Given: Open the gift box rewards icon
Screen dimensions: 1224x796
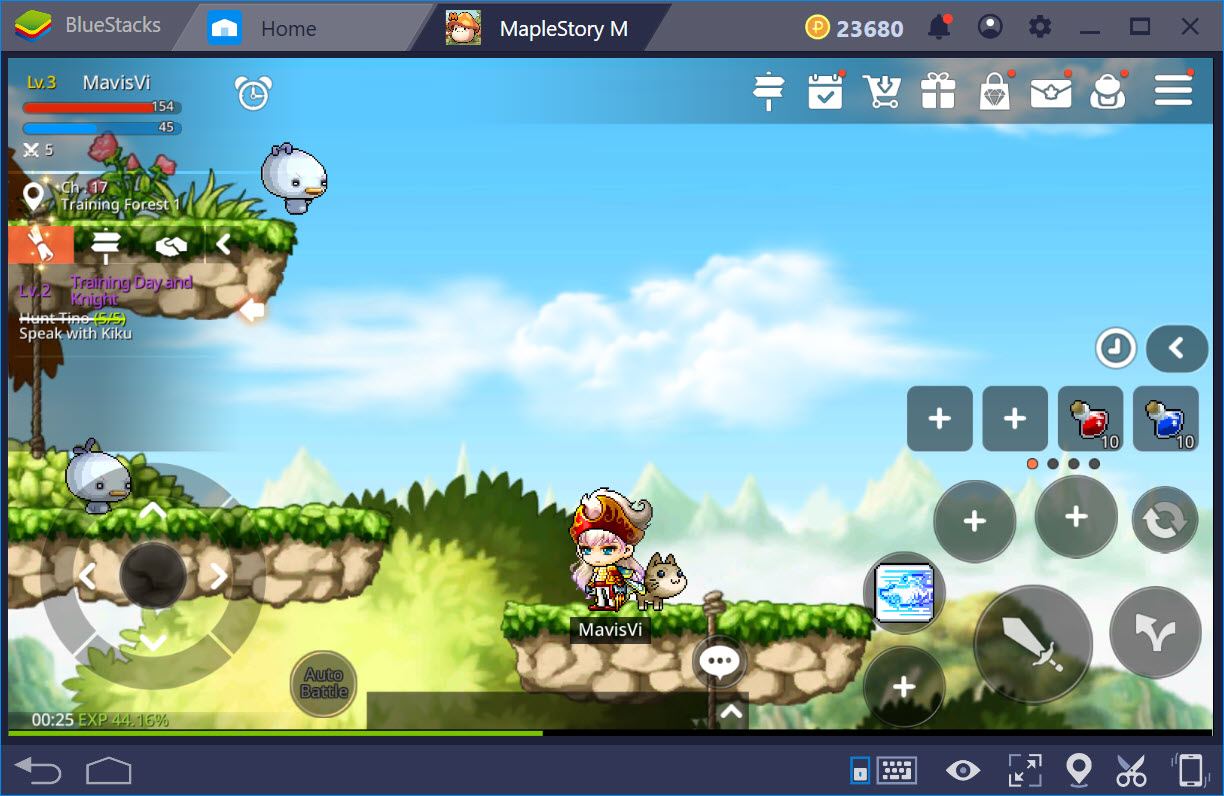Looking at the screenshot, I should coord(938,92).
